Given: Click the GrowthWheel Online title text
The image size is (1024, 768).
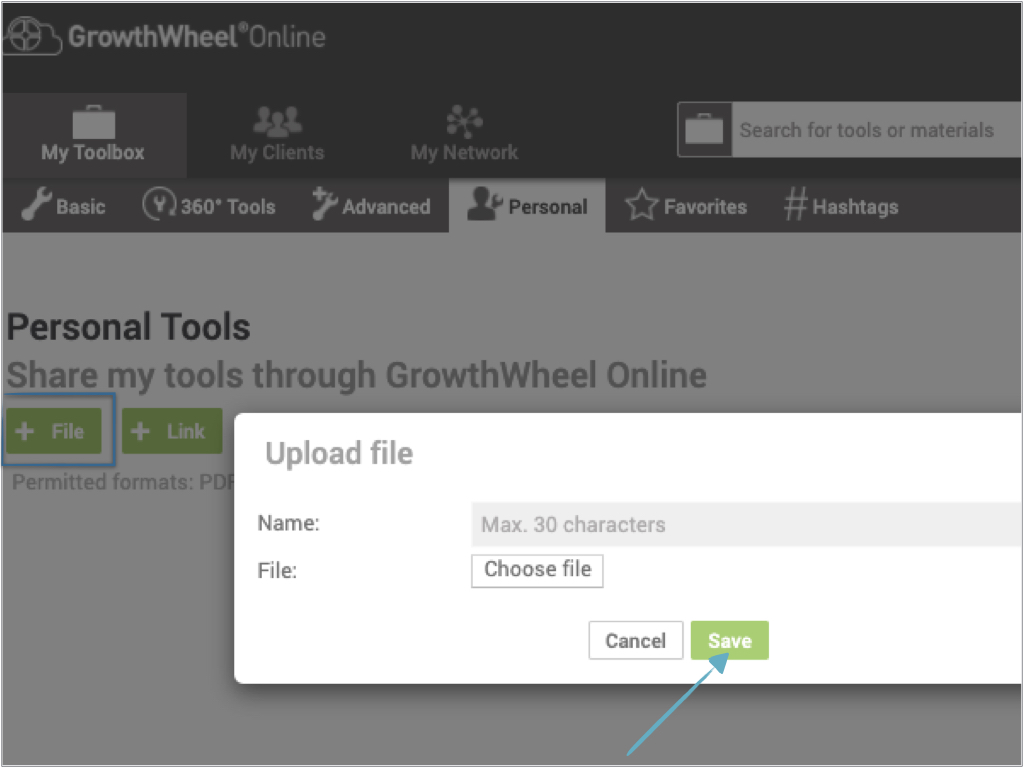Looking at the screenshot, I should pyautogui.click(x=197, y=37).
